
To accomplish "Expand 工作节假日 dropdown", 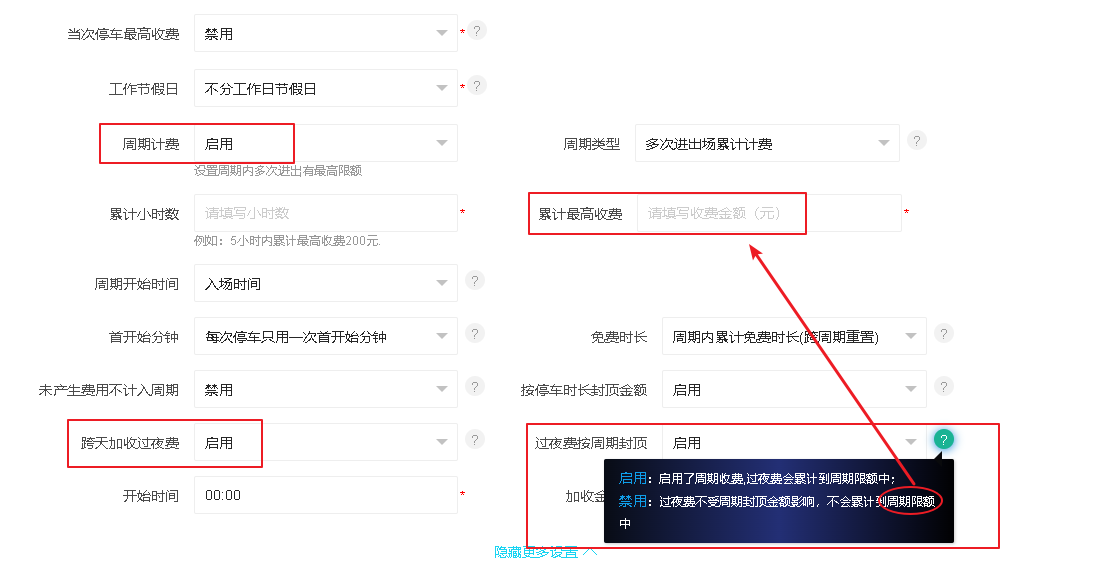I will coord(326,89).
